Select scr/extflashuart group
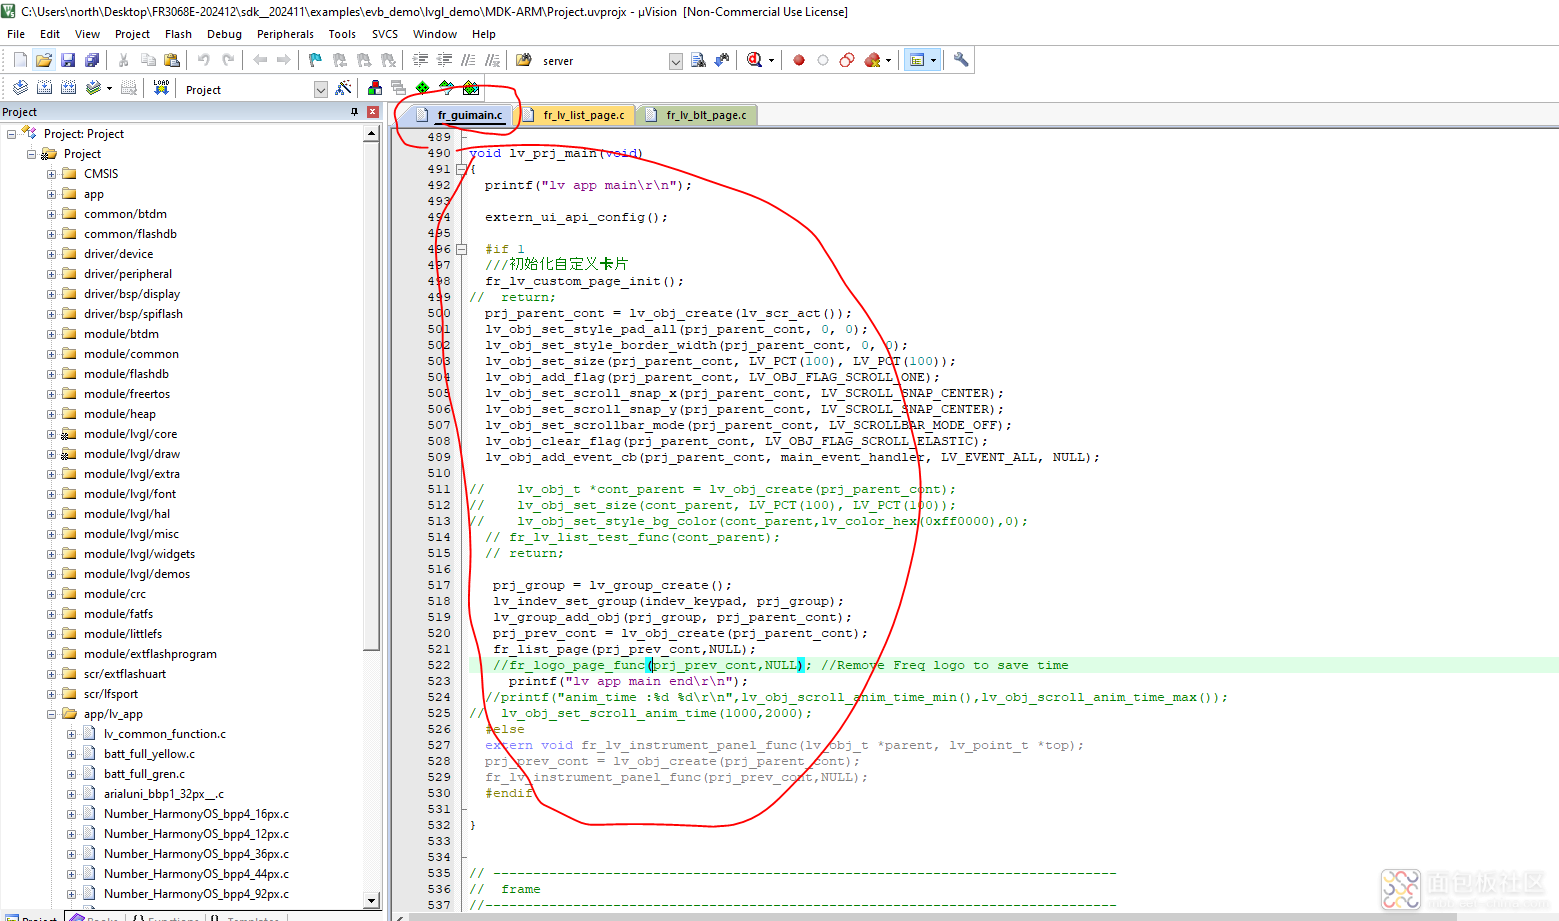The height and width of the screenshot is (921, 1559). (125, 674)
